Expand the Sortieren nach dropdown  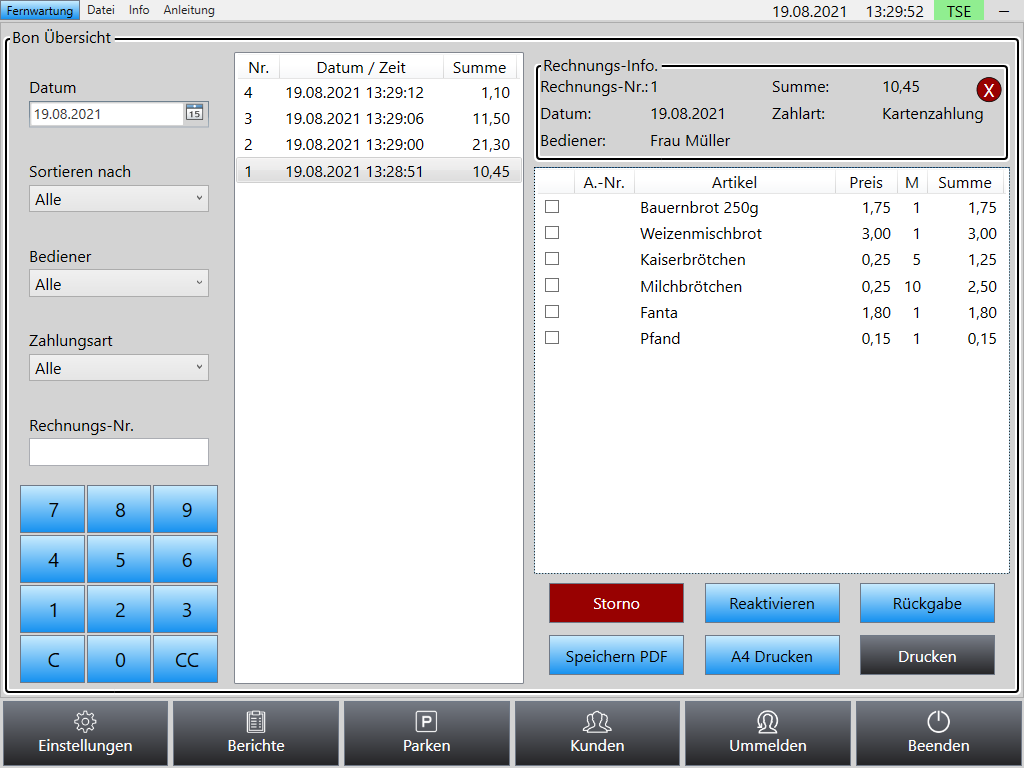pyautogui.click(x=119, y=199)
